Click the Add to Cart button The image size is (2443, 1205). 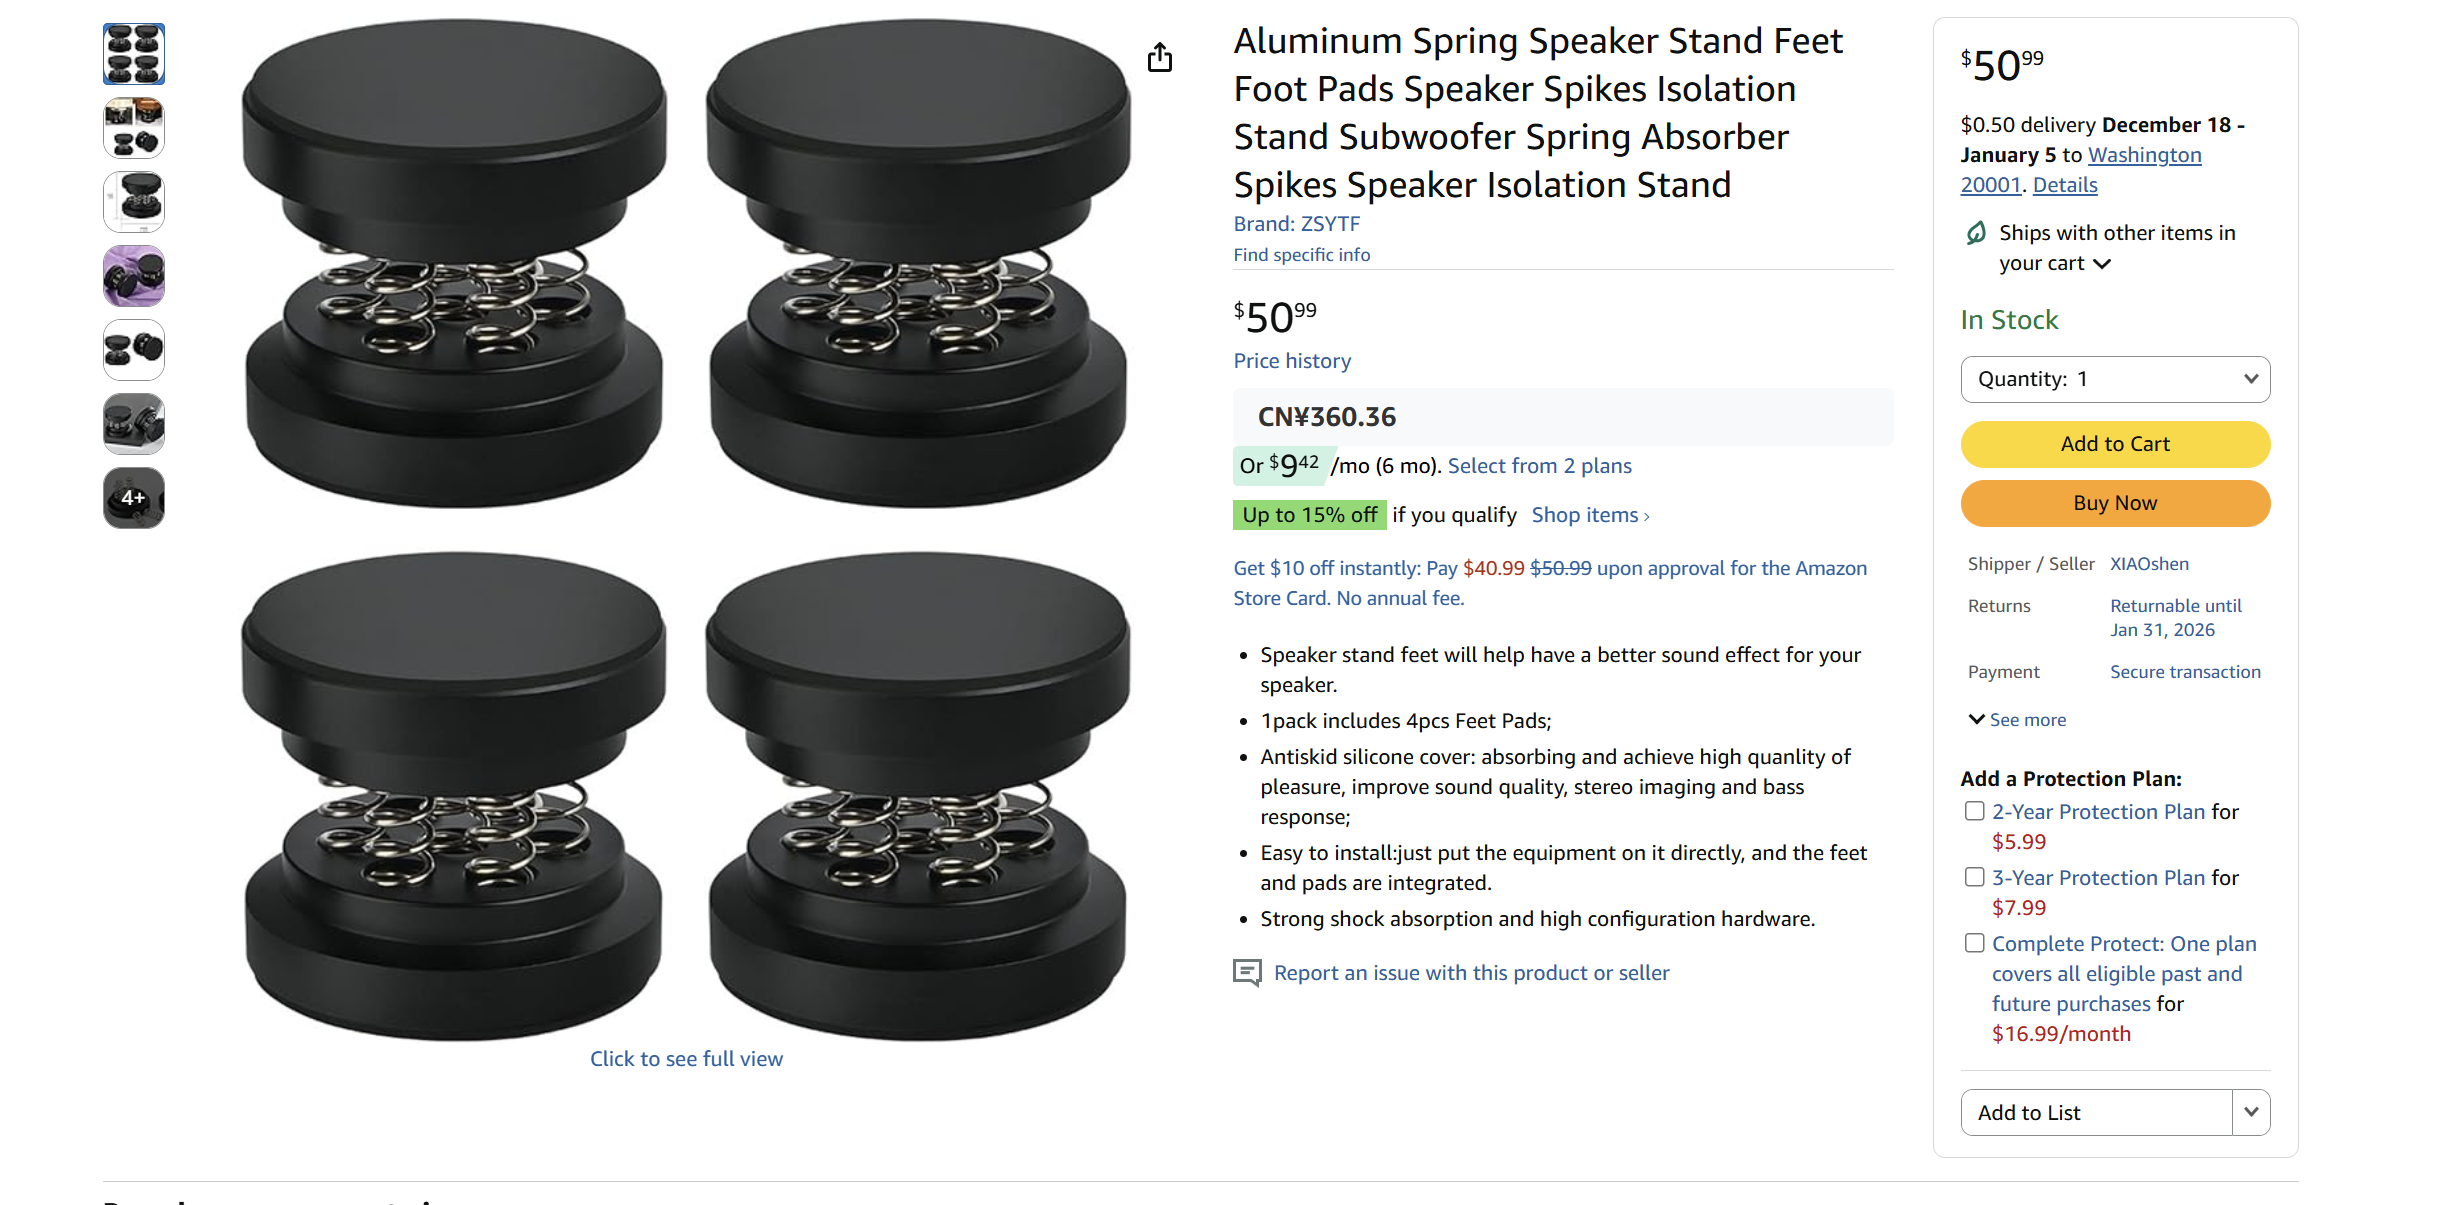point(2114,444)
